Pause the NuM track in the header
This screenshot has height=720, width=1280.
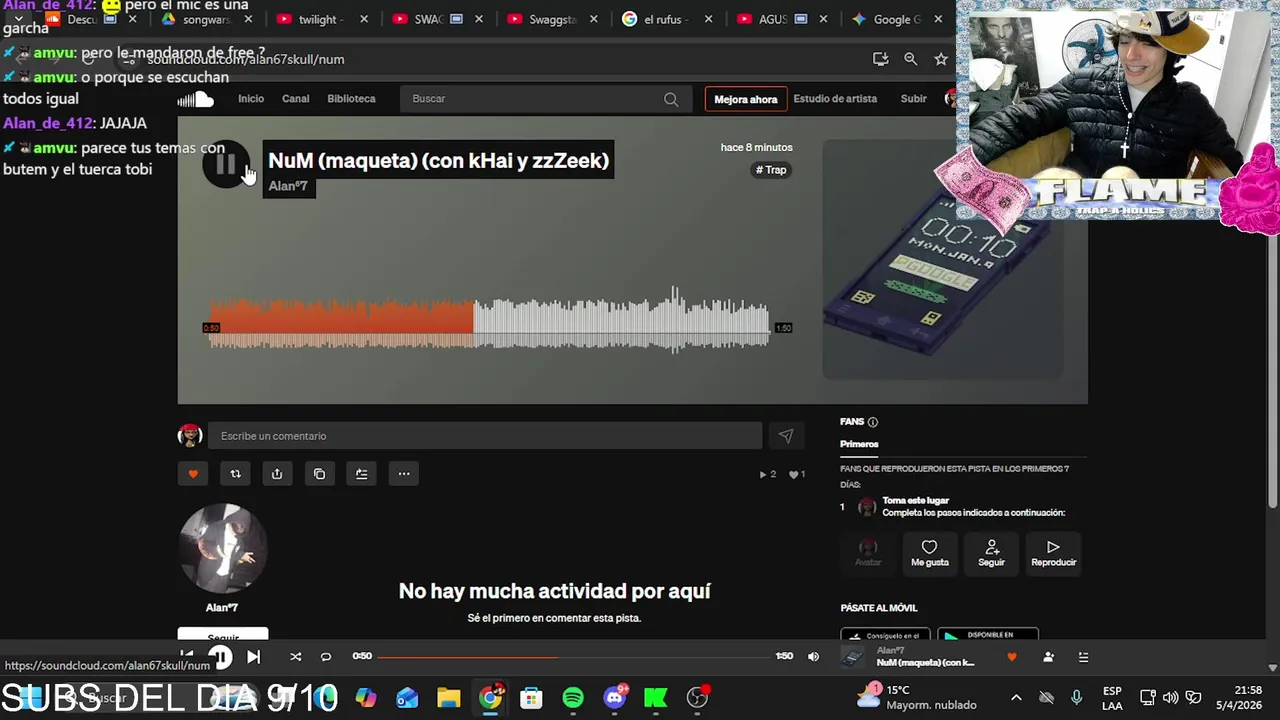[x=225, y=165]
